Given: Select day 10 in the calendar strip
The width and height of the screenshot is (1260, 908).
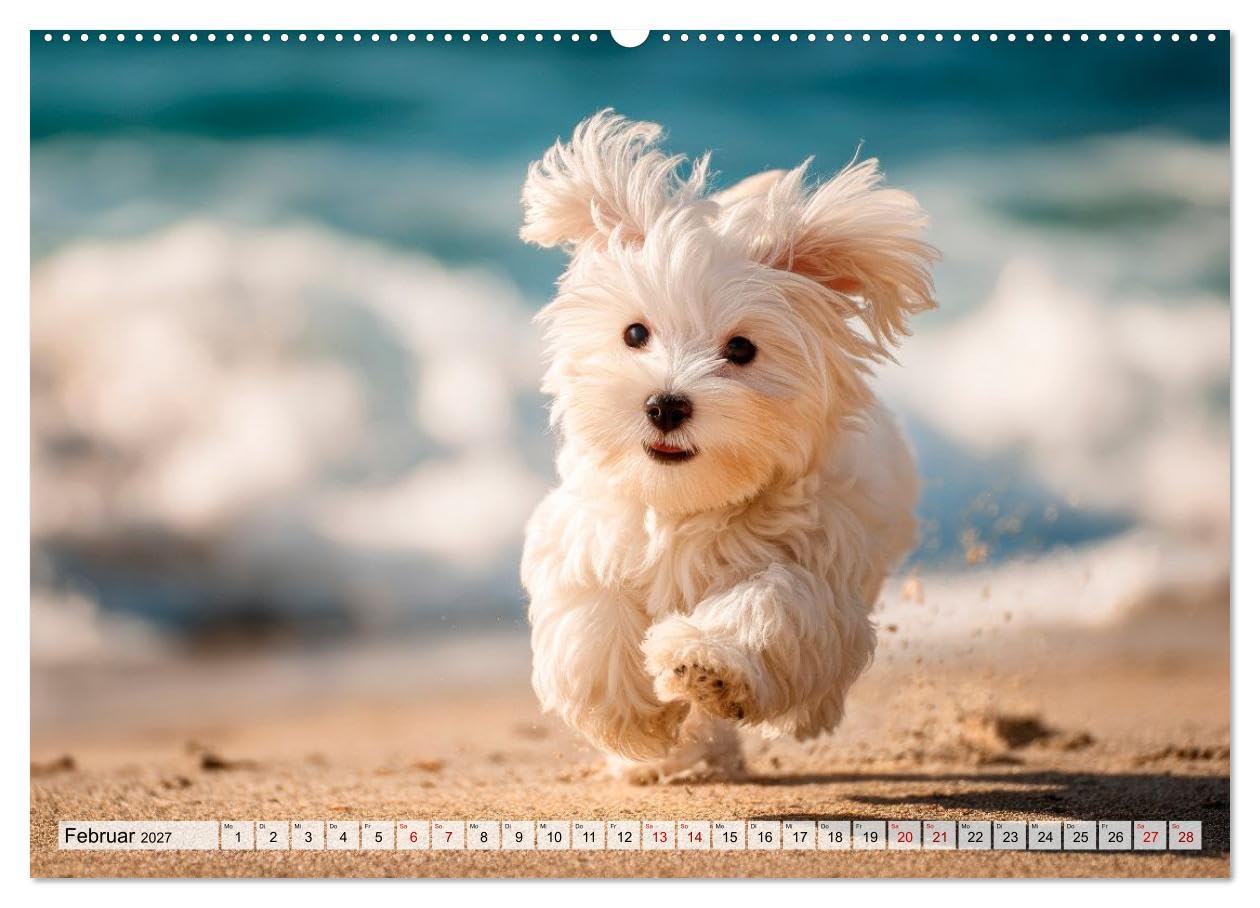Looking at the screenshot, I should click(553, 836).
